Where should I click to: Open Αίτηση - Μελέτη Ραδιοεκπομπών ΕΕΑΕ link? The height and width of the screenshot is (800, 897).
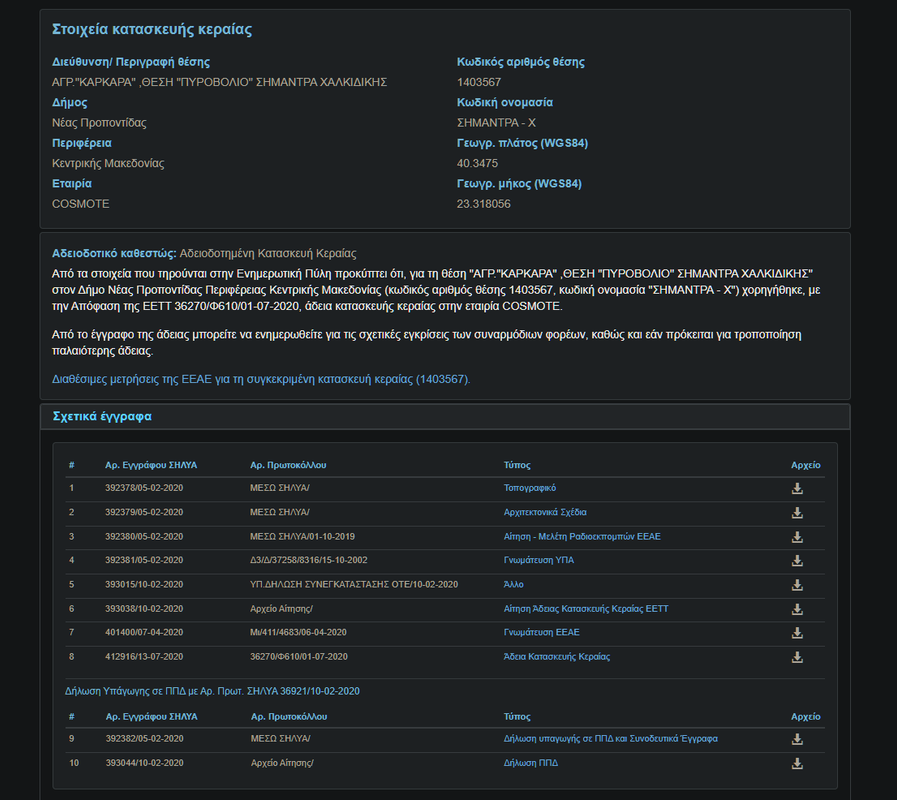[x=582, y=536]
